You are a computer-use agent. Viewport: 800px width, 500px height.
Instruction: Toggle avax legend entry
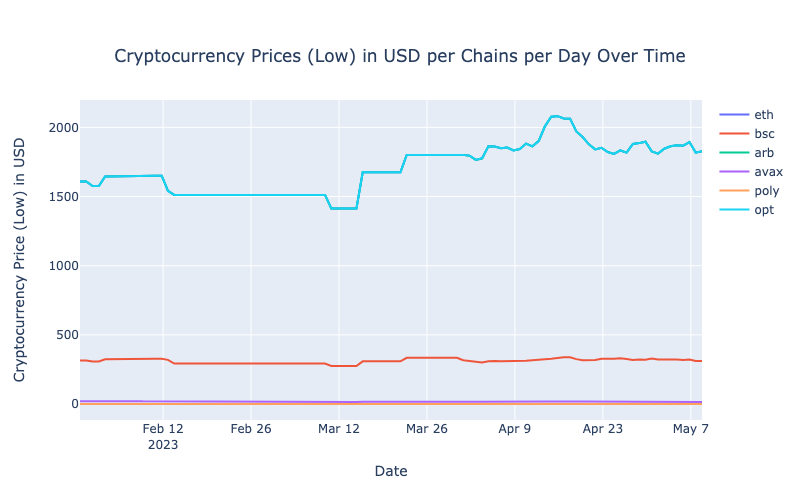tap(751, 172)
